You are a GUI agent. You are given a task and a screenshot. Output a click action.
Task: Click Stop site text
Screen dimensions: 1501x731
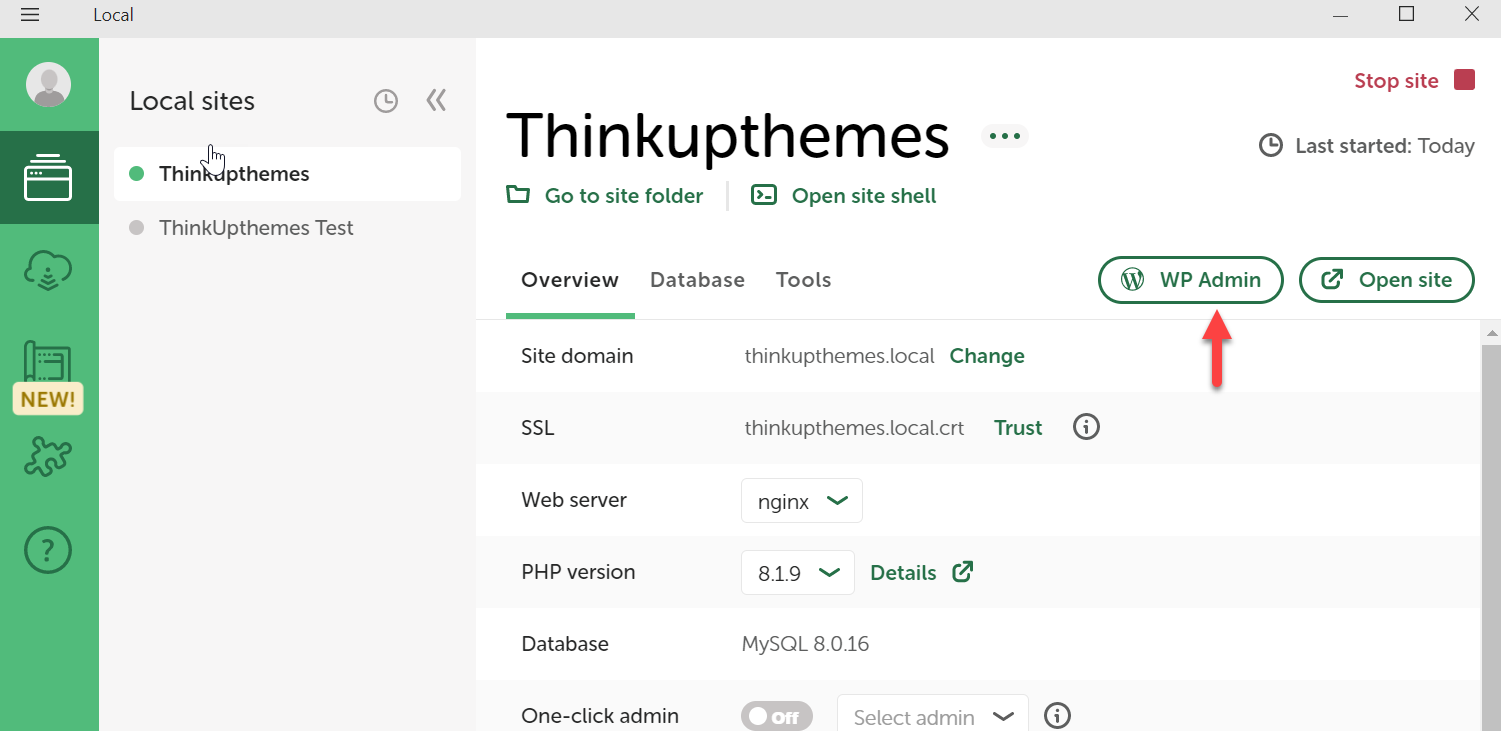[1396, 81]
